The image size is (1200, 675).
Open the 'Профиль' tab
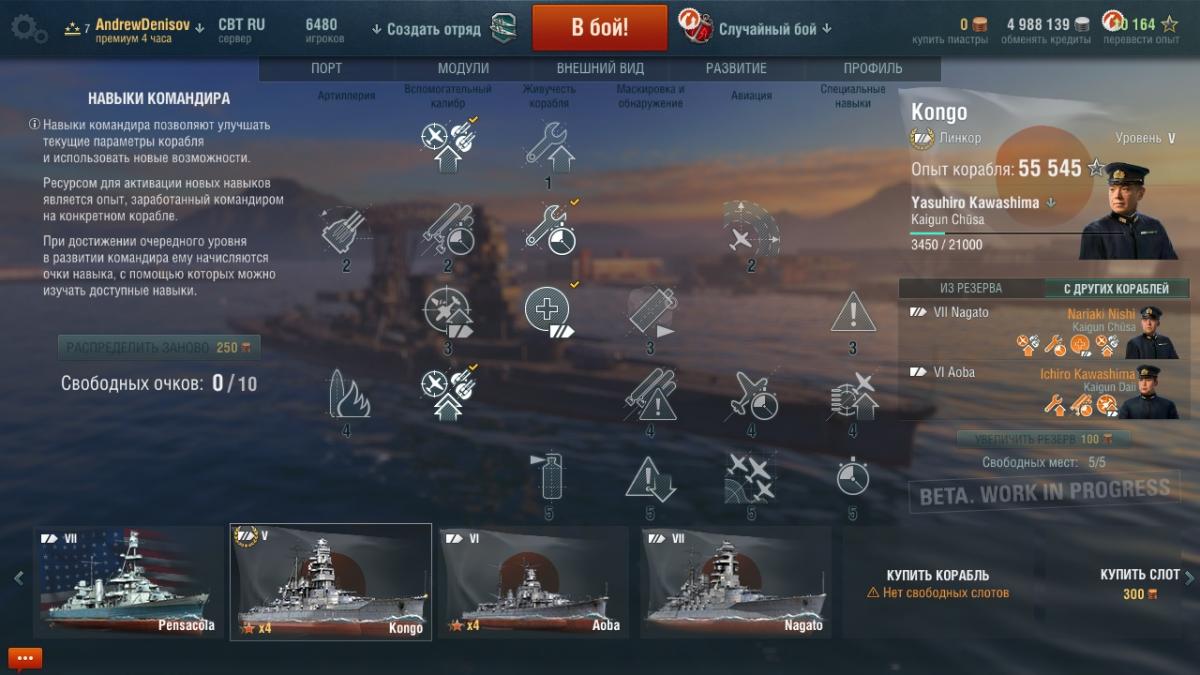coord(872,68)
